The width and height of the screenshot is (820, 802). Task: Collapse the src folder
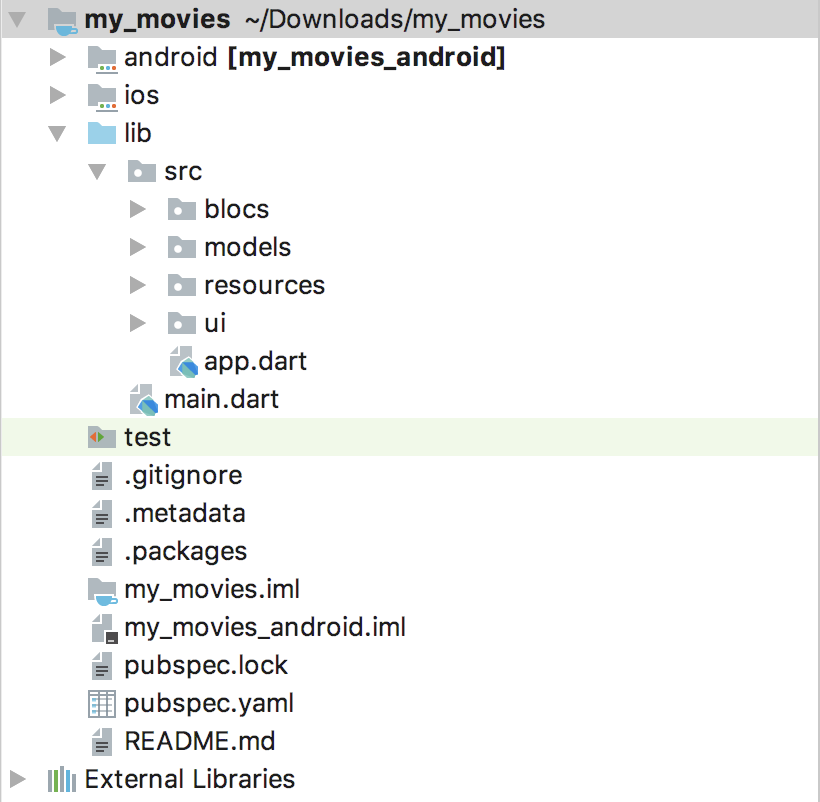pyautogui.click(x=97, y=171)
